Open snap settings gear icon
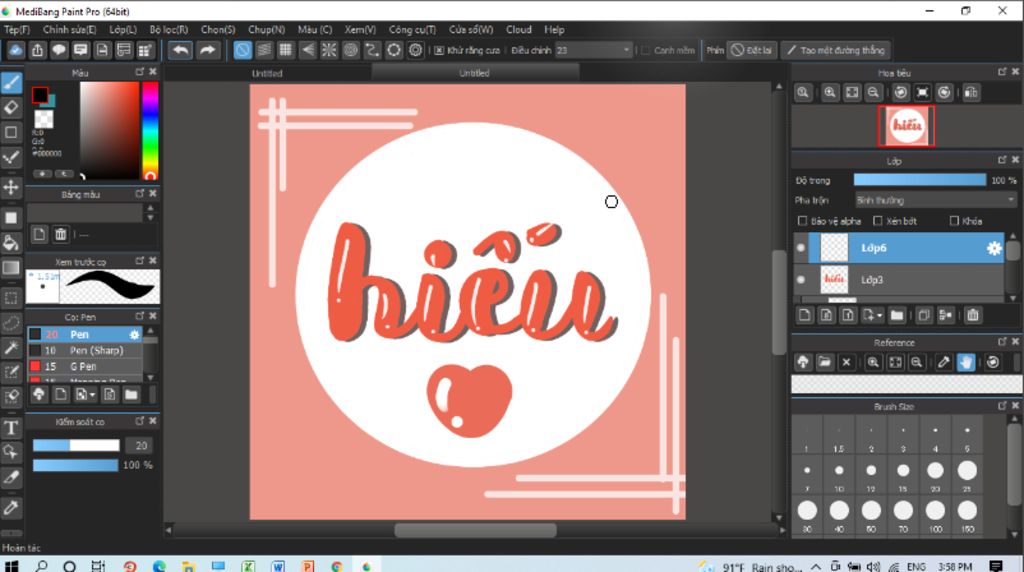The height and width of the screenshot is (572, 1024). [415, 50]
